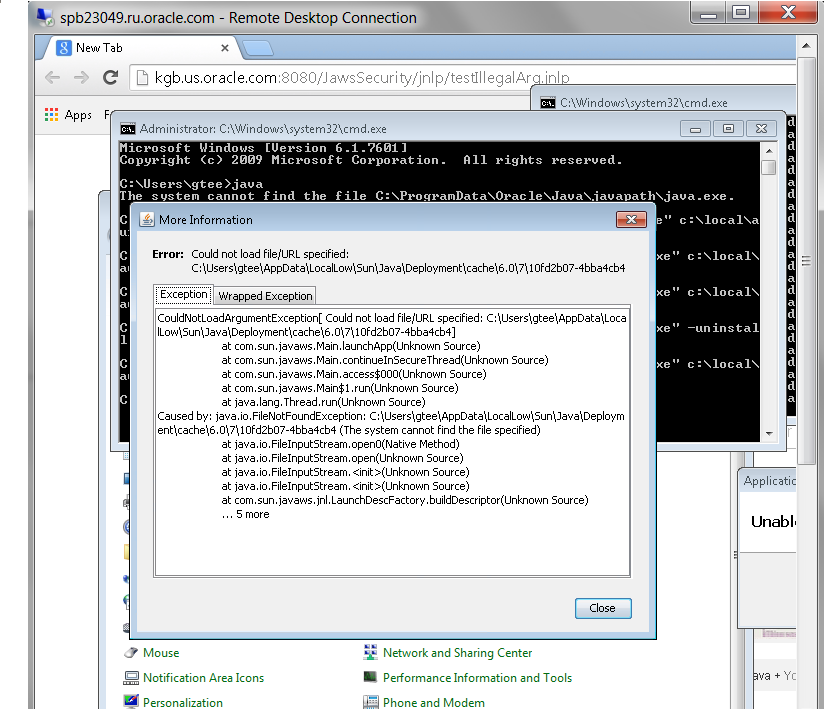Viewport: 827px width, 709px height.
Task: Open the Mouse control panel item
Action: tap(160, 653)
